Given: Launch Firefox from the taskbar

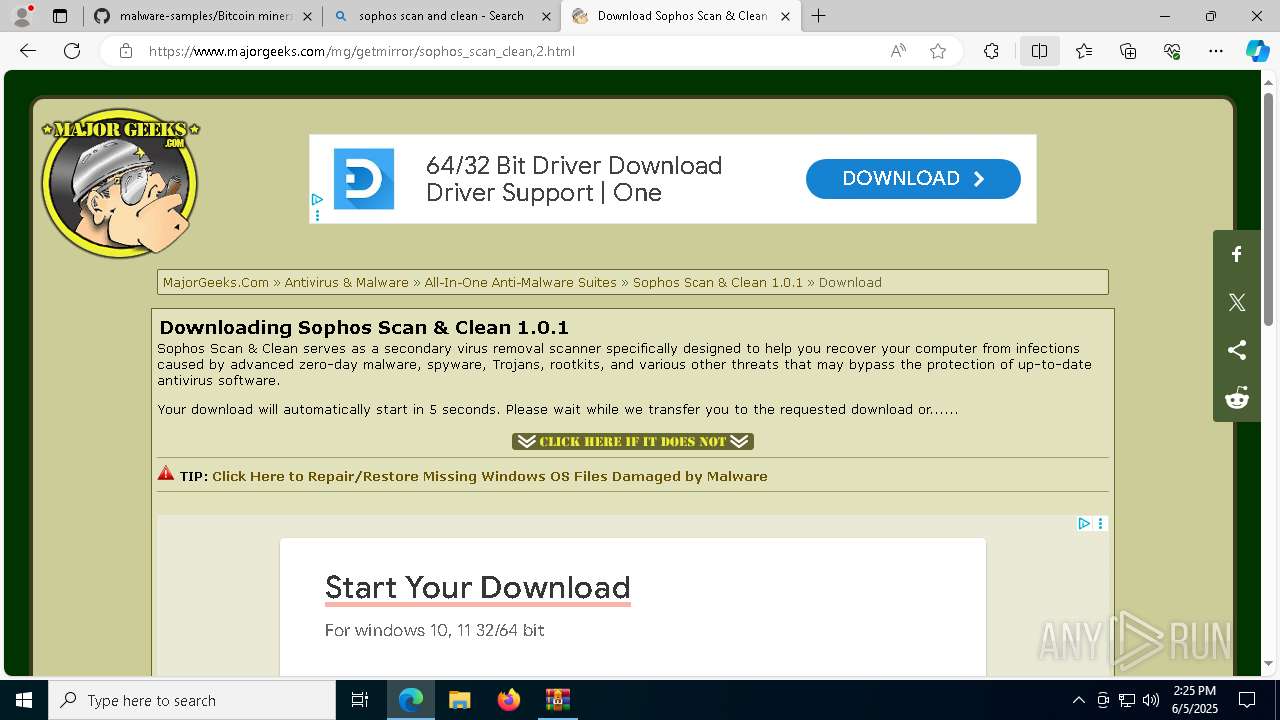Looking at the screenshot, I should point(509,700).
